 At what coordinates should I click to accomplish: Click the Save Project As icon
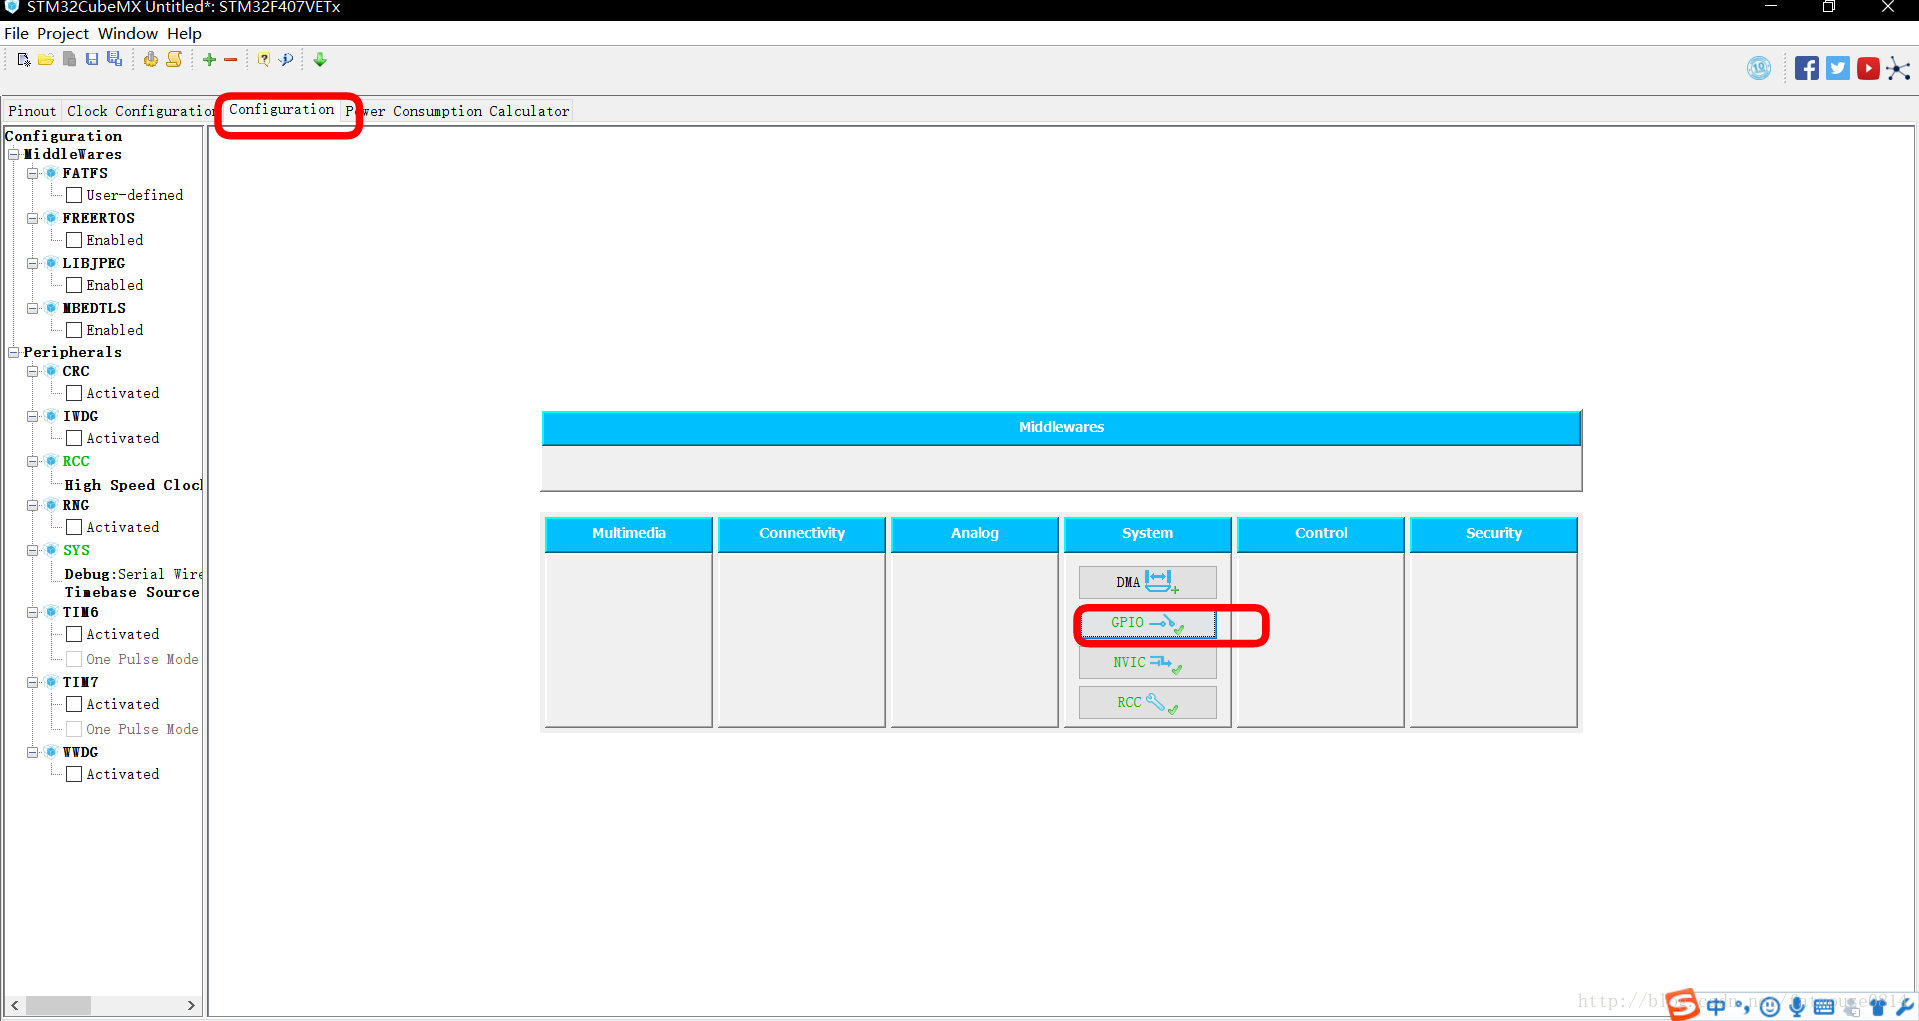coord(115,60)
